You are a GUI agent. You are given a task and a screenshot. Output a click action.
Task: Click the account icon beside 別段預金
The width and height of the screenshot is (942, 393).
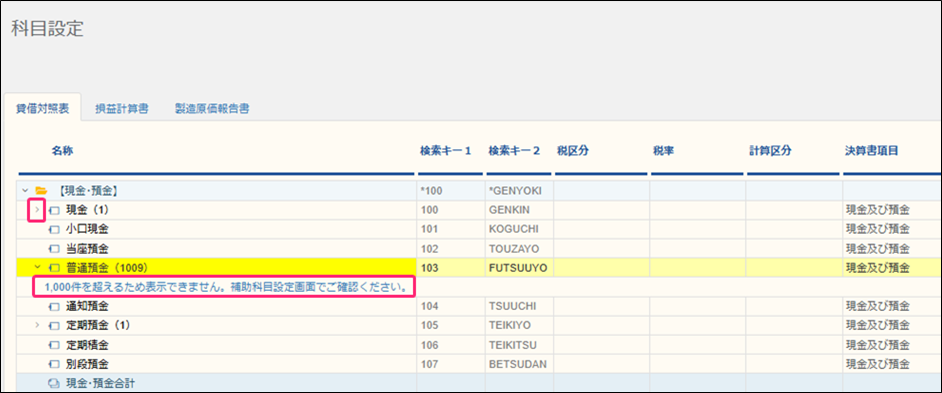click(x=54, y=364)
